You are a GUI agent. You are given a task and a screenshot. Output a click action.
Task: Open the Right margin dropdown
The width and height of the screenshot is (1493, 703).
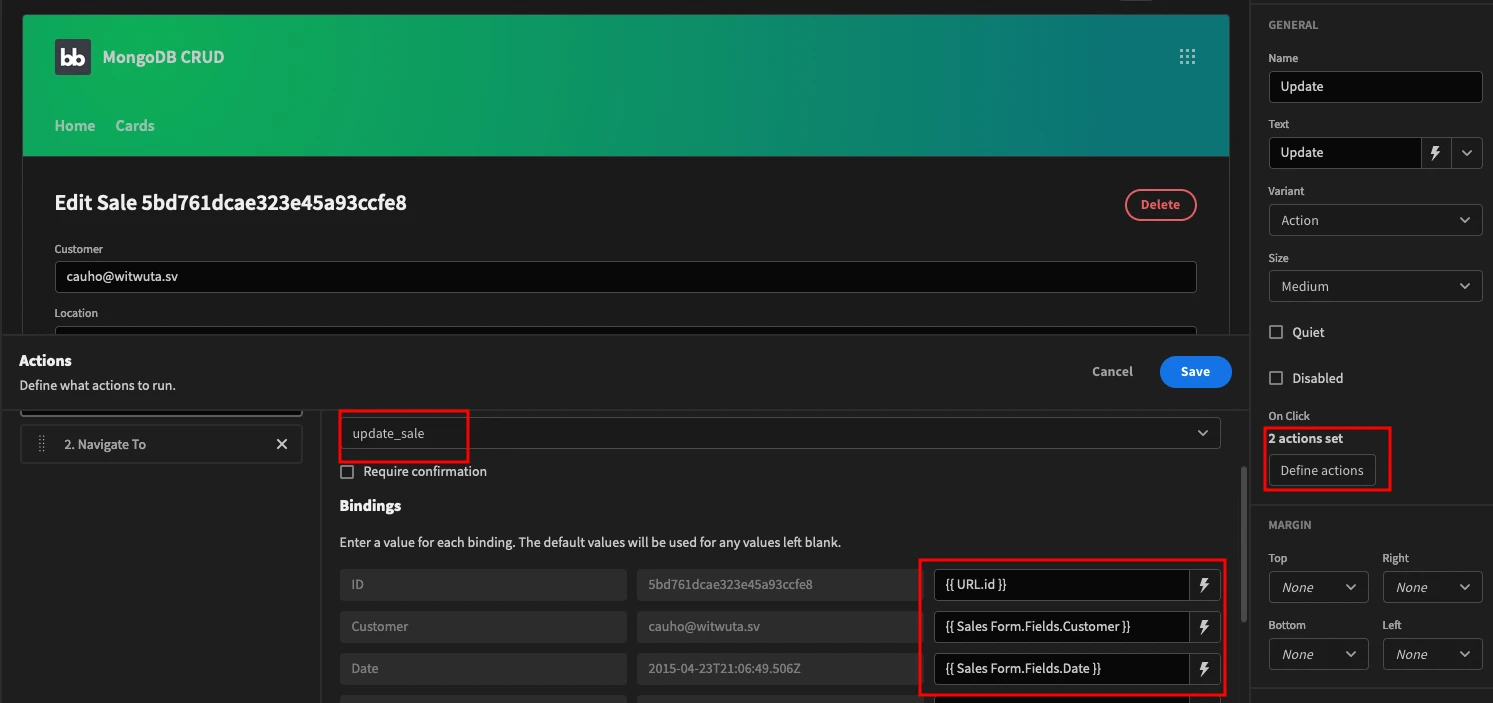click(x=1432, y=587)
